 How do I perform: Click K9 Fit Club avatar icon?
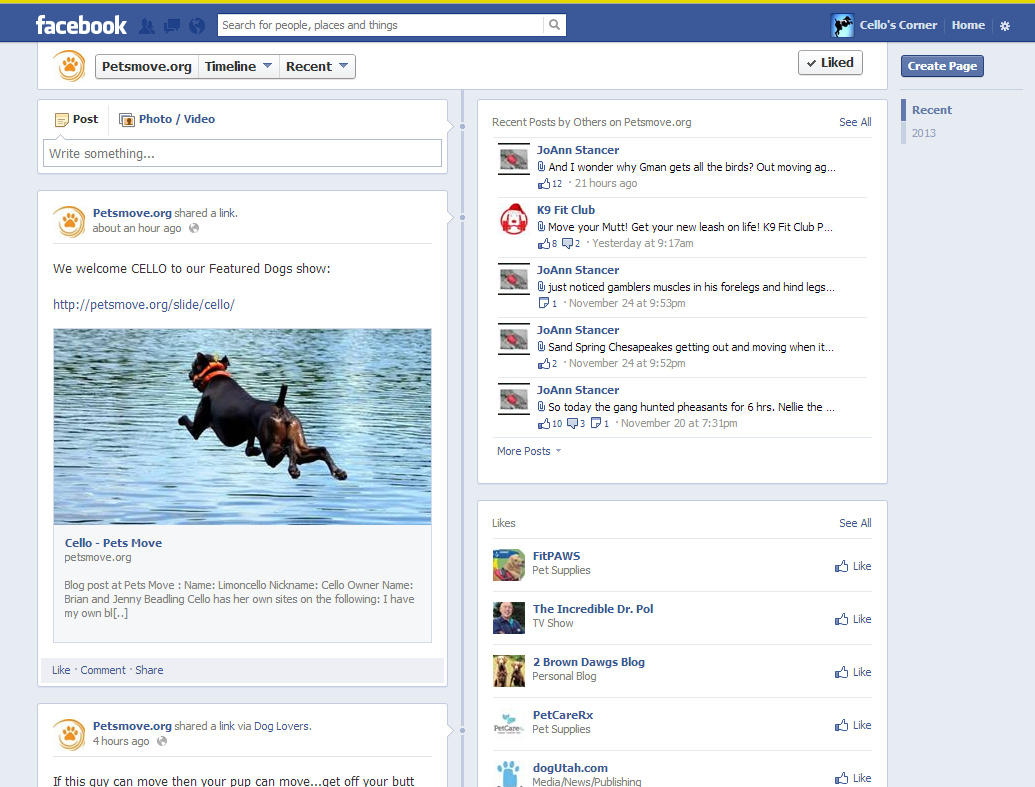(x=514, y=219)
